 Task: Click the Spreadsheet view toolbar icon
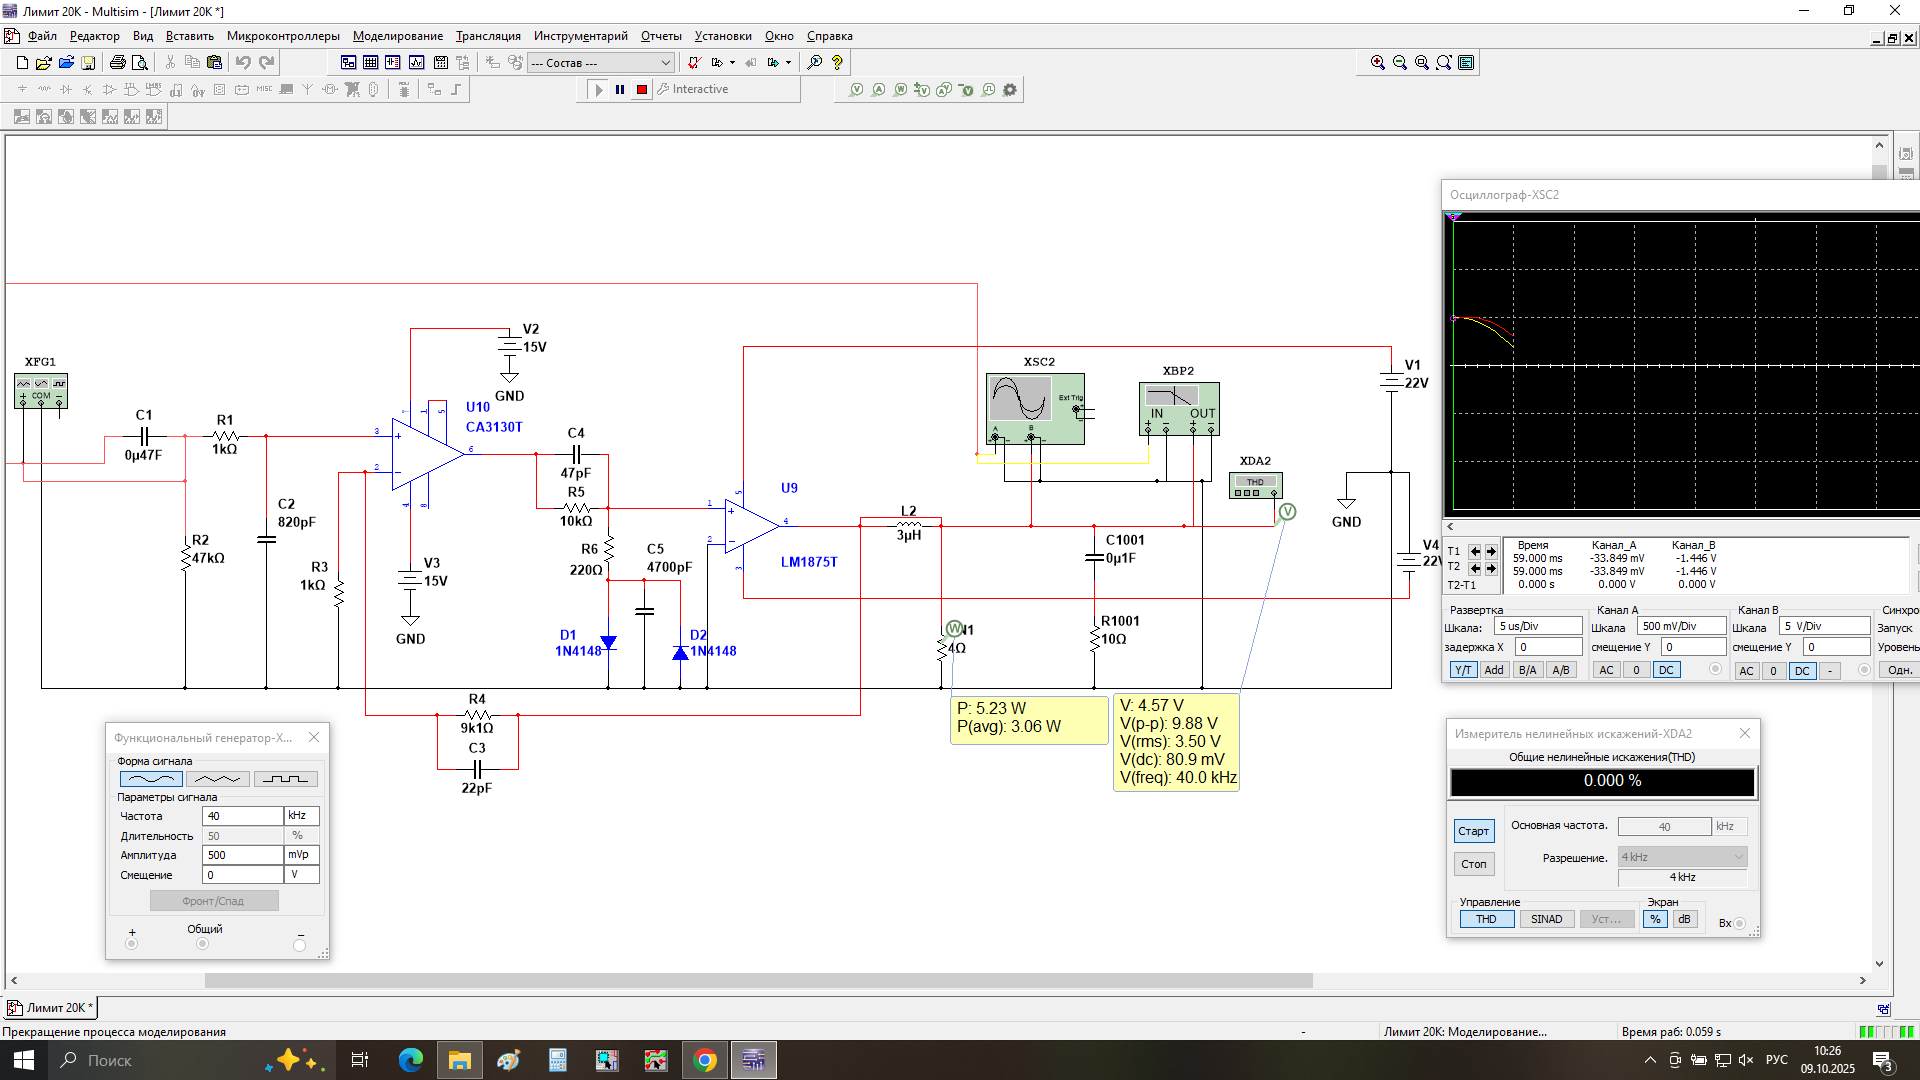[371, 63]
